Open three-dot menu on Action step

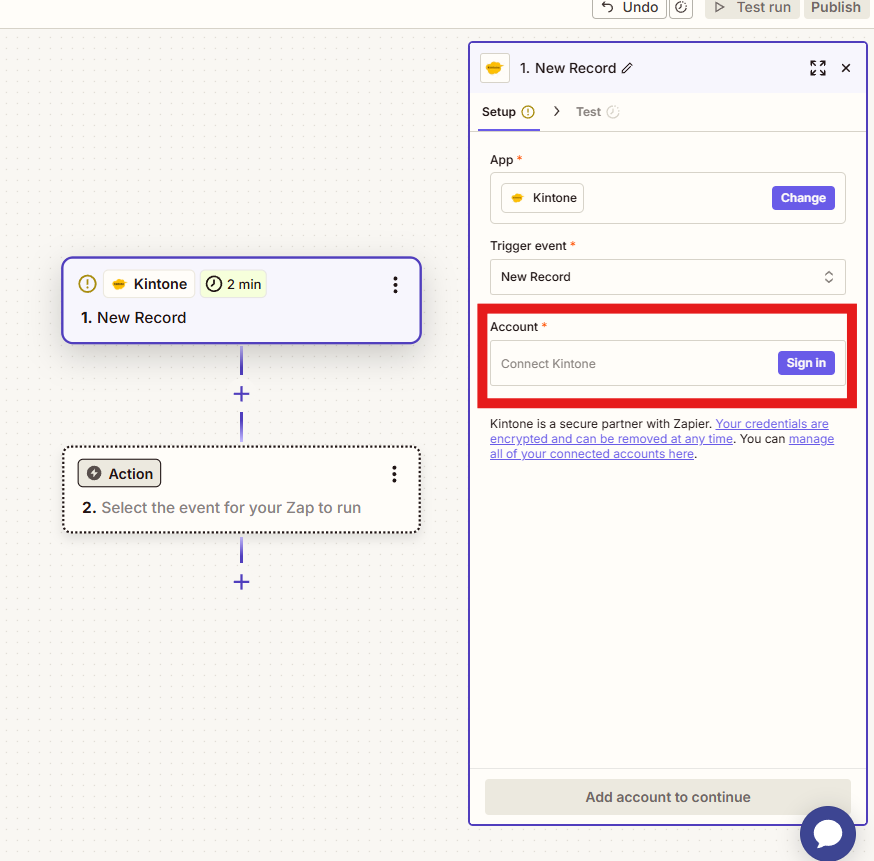pos(394,474)
